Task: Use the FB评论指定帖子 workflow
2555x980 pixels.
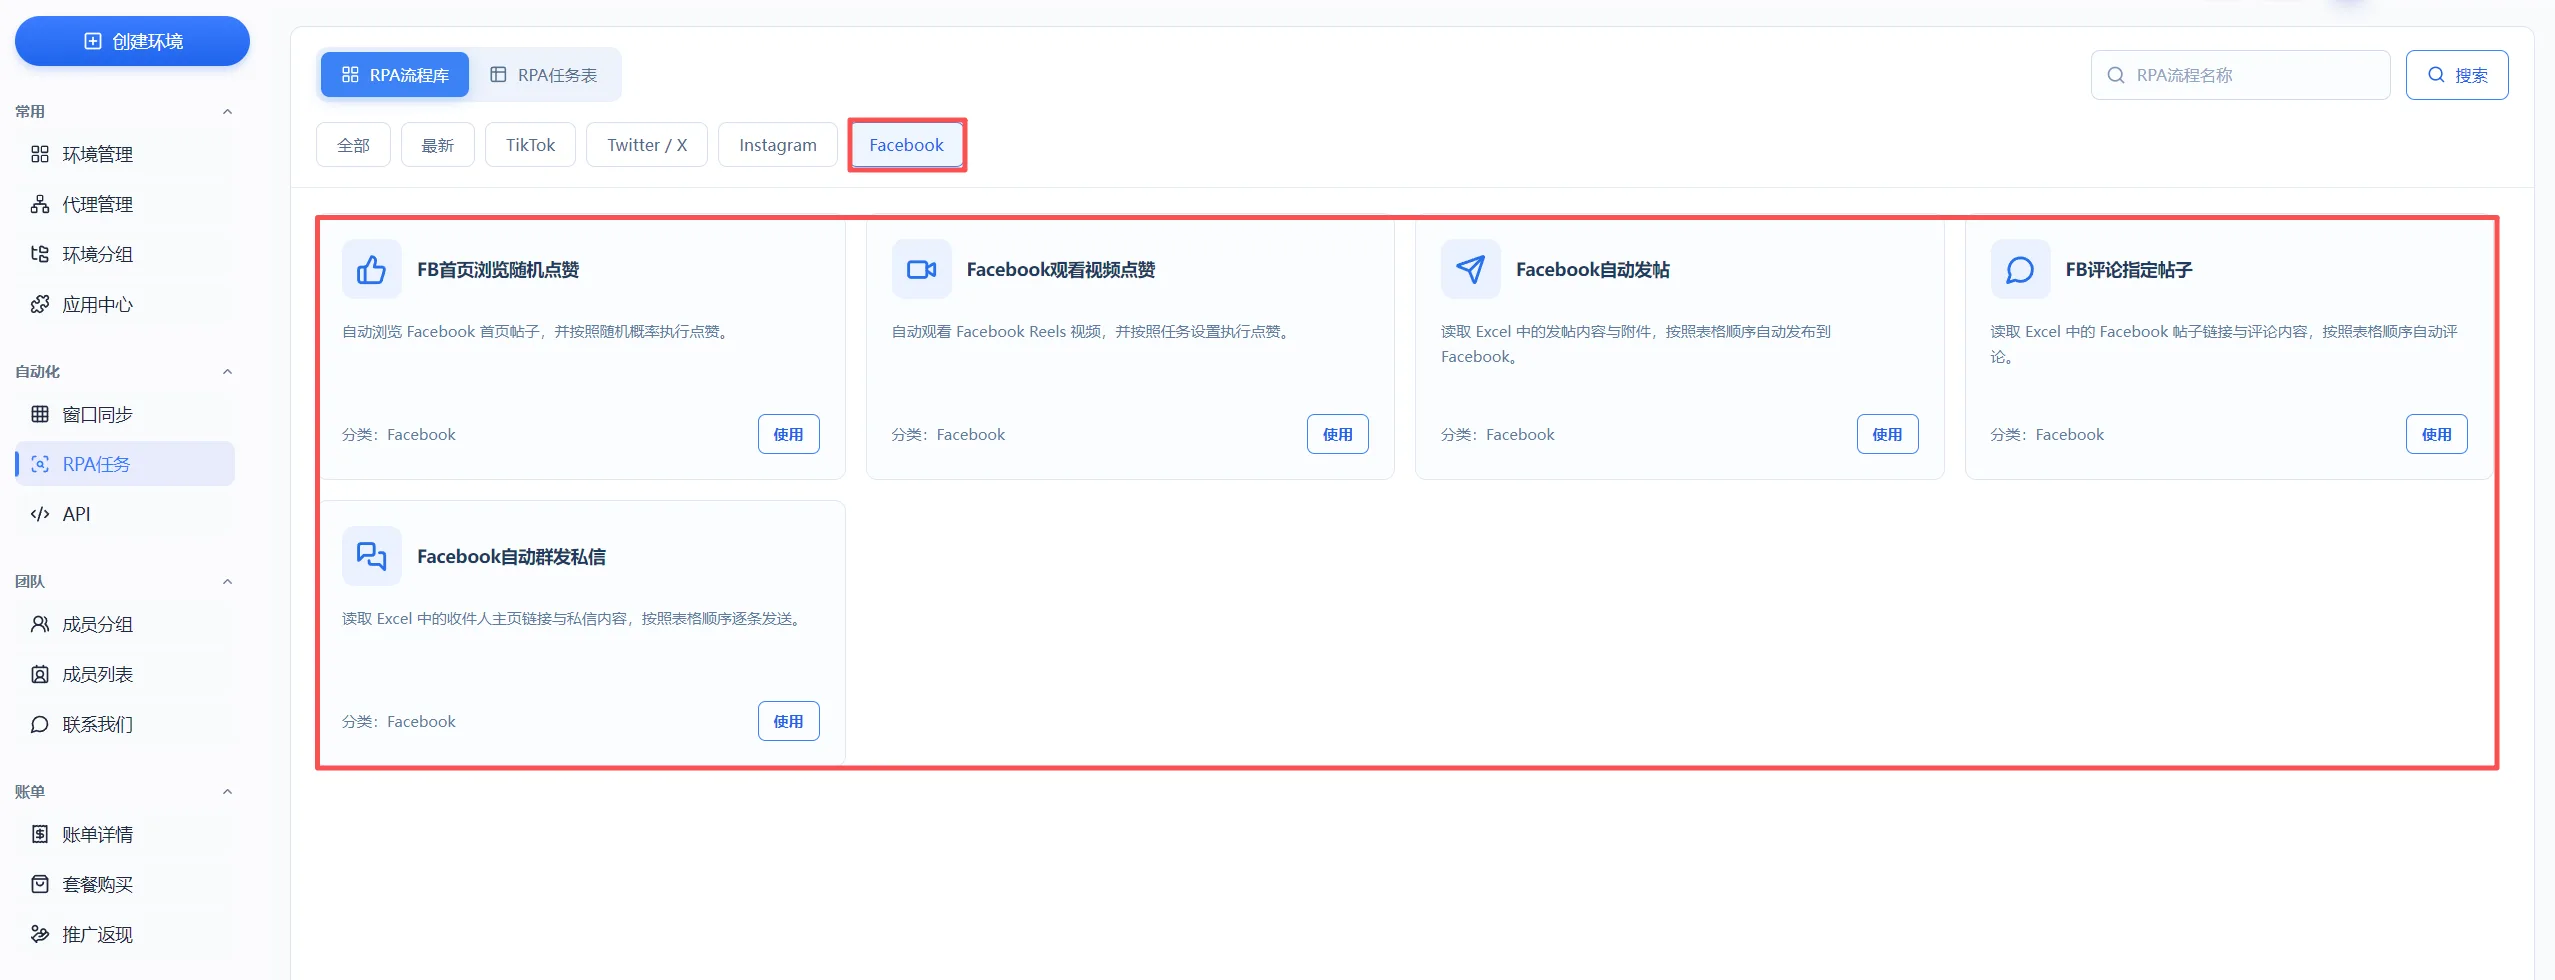Action: pyautogui.click(x=2436, y=434)
